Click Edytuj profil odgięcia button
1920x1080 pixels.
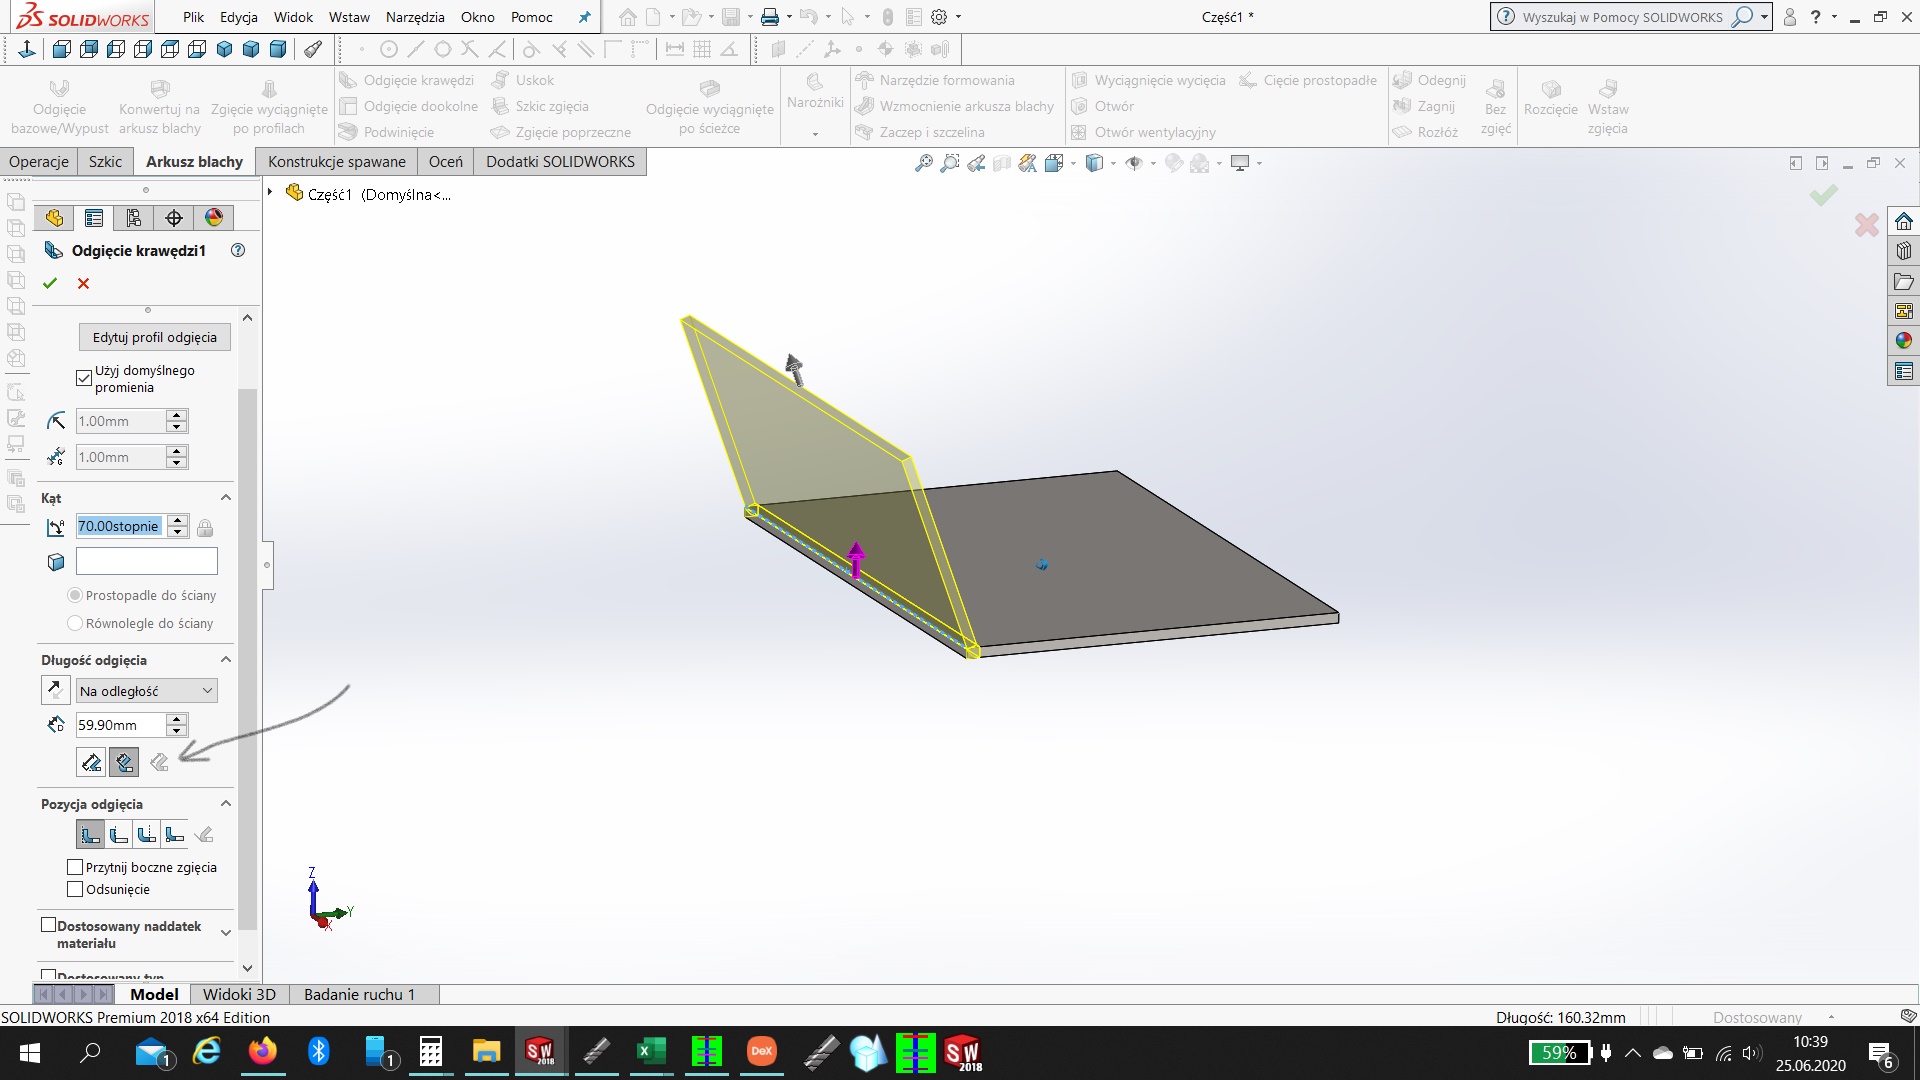(x=155, y=337)
